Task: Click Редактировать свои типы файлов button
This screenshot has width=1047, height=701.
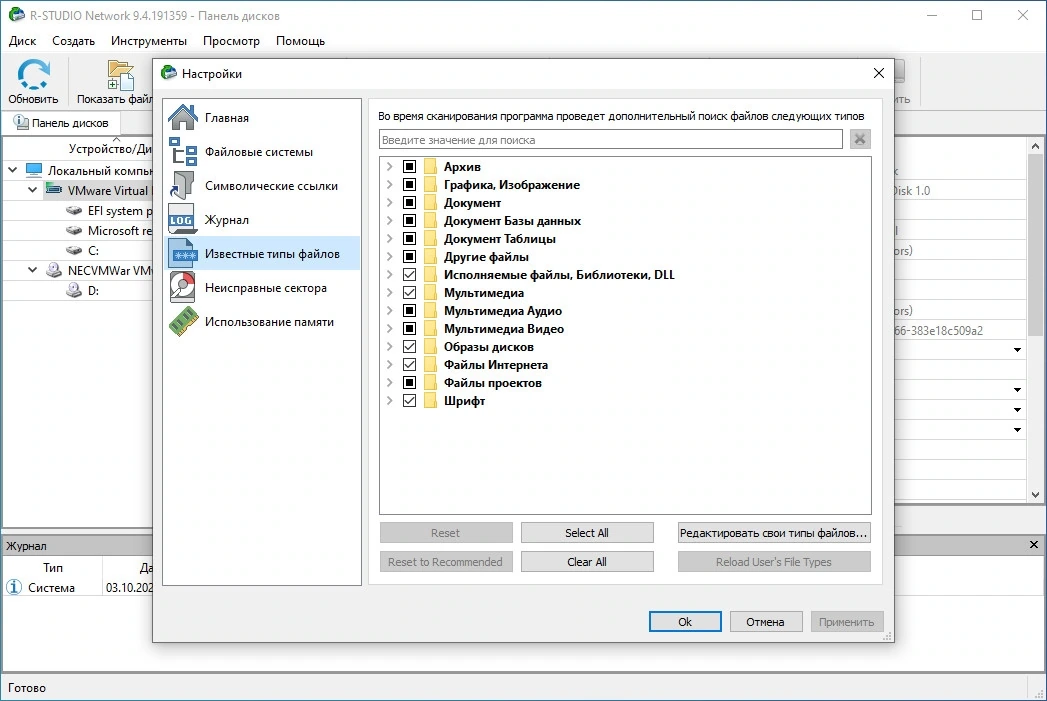Action: [x=774, y=533]
